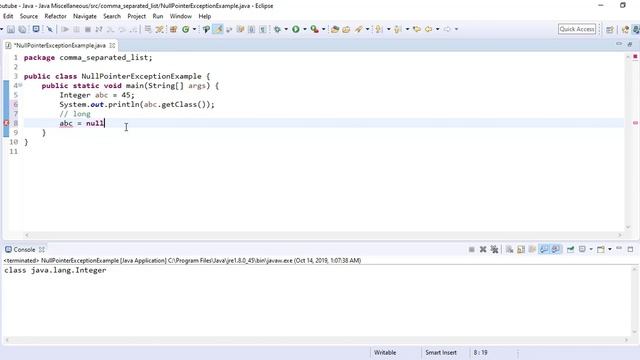Open the Open Console dropdown arrow
The image size is (640, 360).
point(610,249)
